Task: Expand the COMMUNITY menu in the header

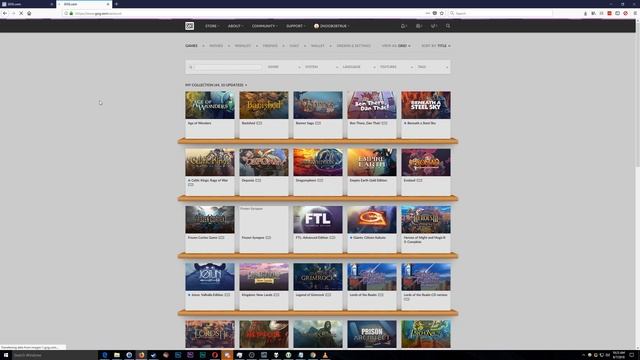Action: pos(264,26)
